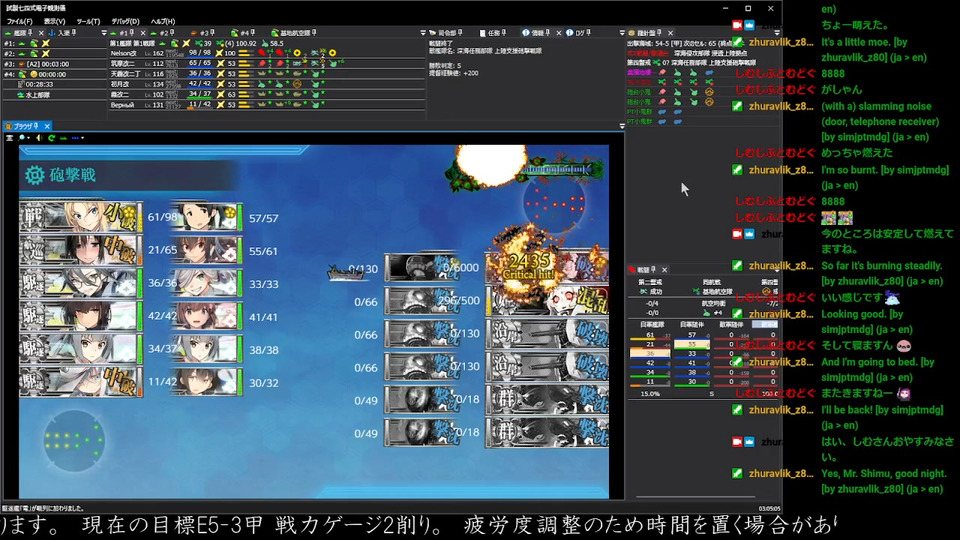Click the 任務 tab document icon
960x540 pixels.
483,33
